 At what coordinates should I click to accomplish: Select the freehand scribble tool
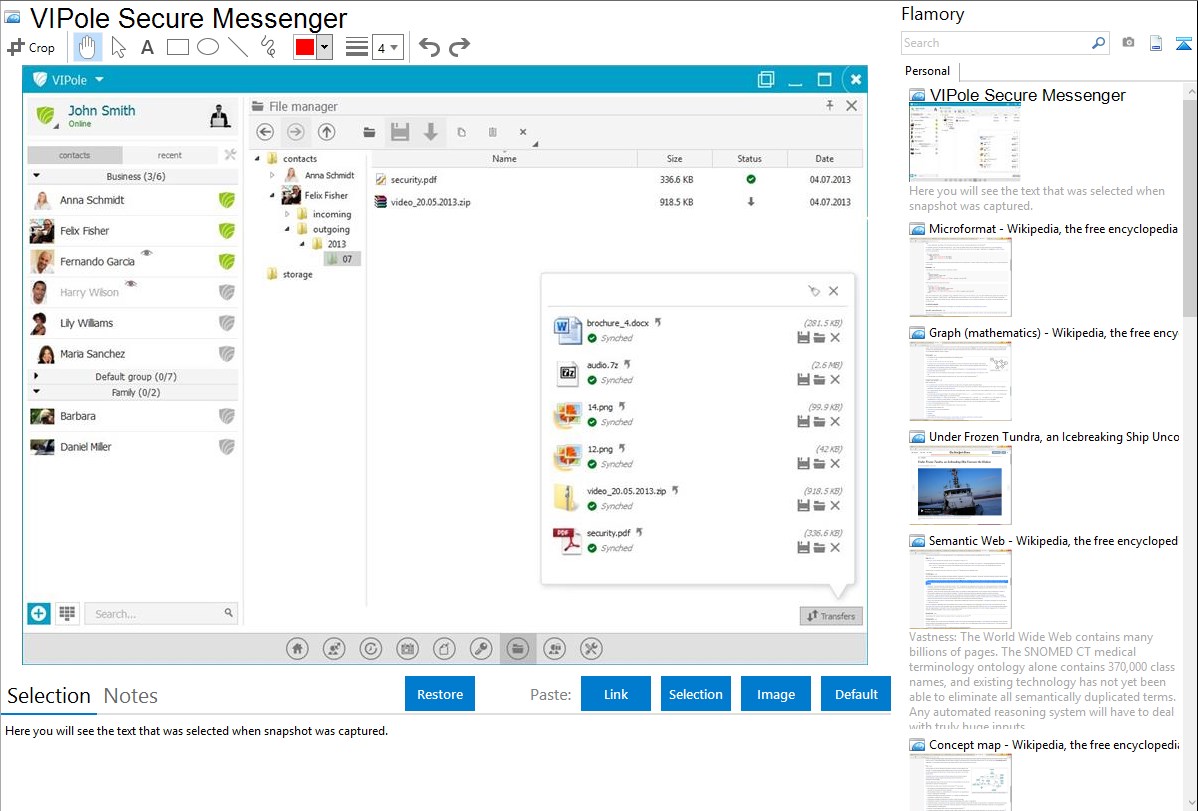click(268, 47)
